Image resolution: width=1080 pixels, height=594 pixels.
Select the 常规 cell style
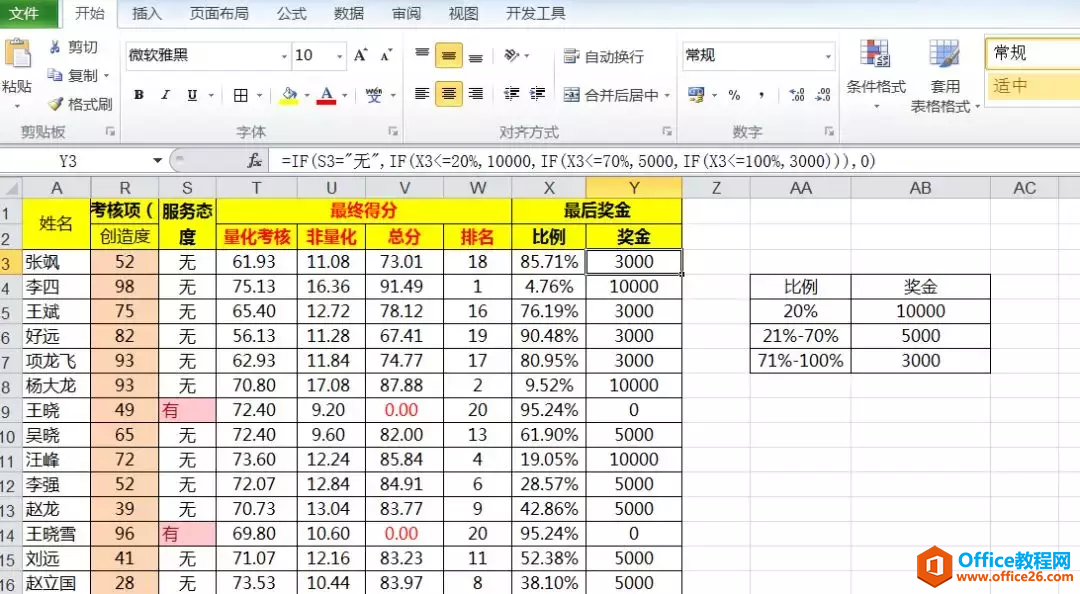(1033, 53)
